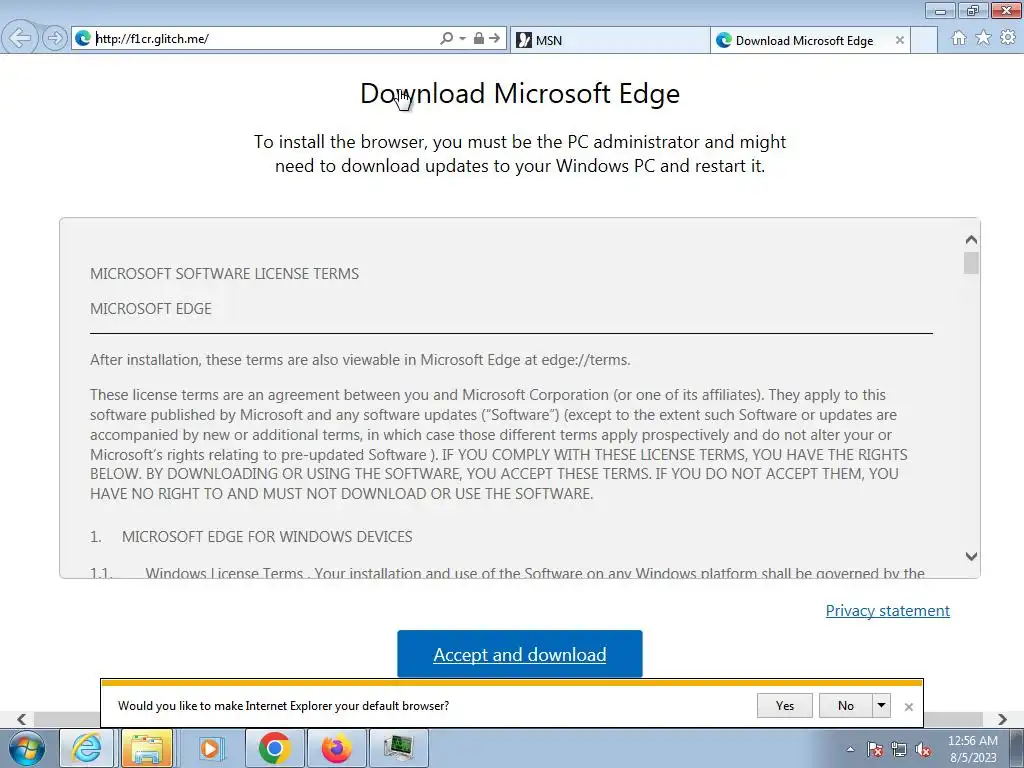The height and width of the screenshot is (768, 1024).
Task: Click the muted volume tray icon
Action: coord(923,749)
